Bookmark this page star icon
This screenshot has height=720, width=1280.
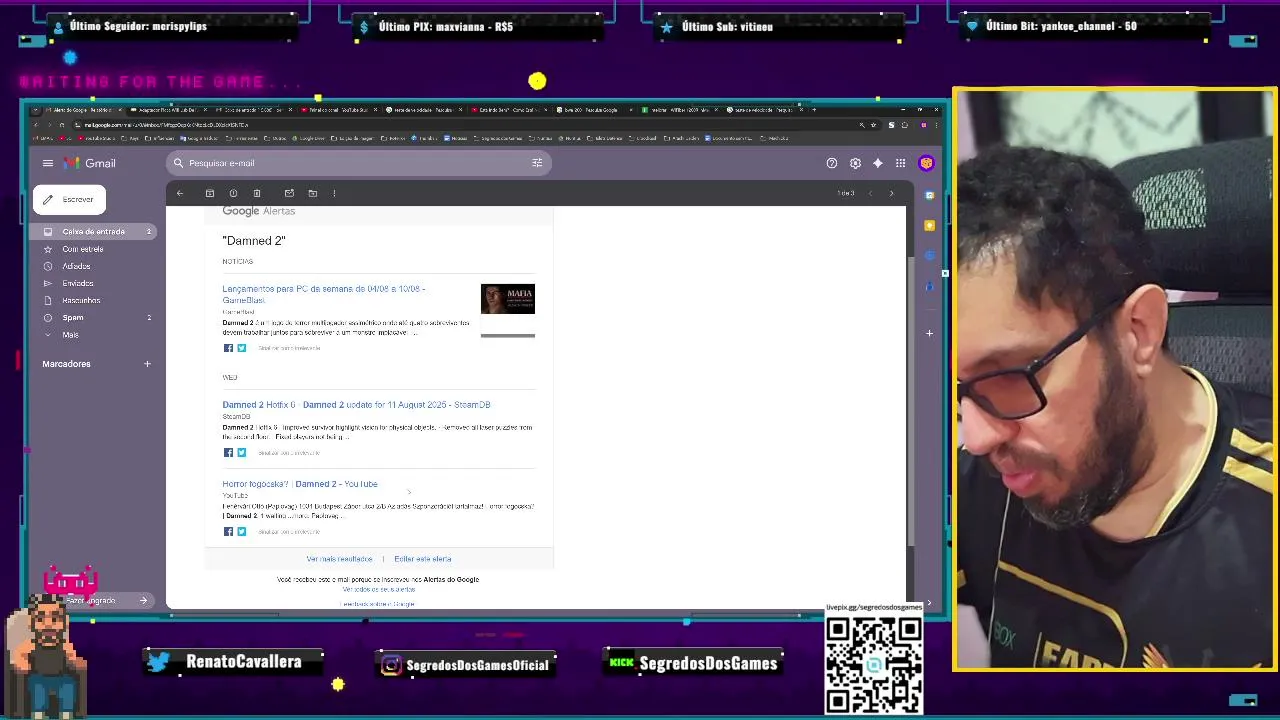coord(875,125)
